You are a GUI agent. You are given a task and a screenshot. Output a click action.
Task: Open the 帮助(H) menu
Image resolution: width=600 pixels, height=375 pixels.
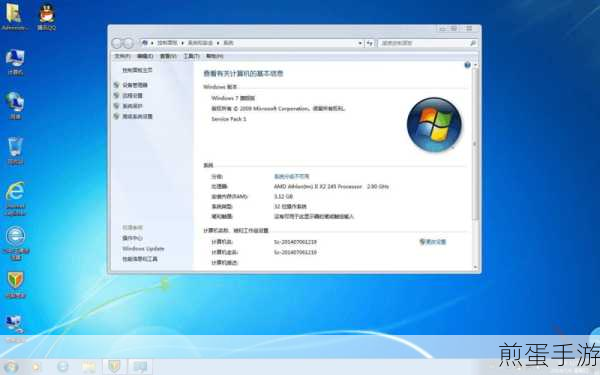[214, 56]
